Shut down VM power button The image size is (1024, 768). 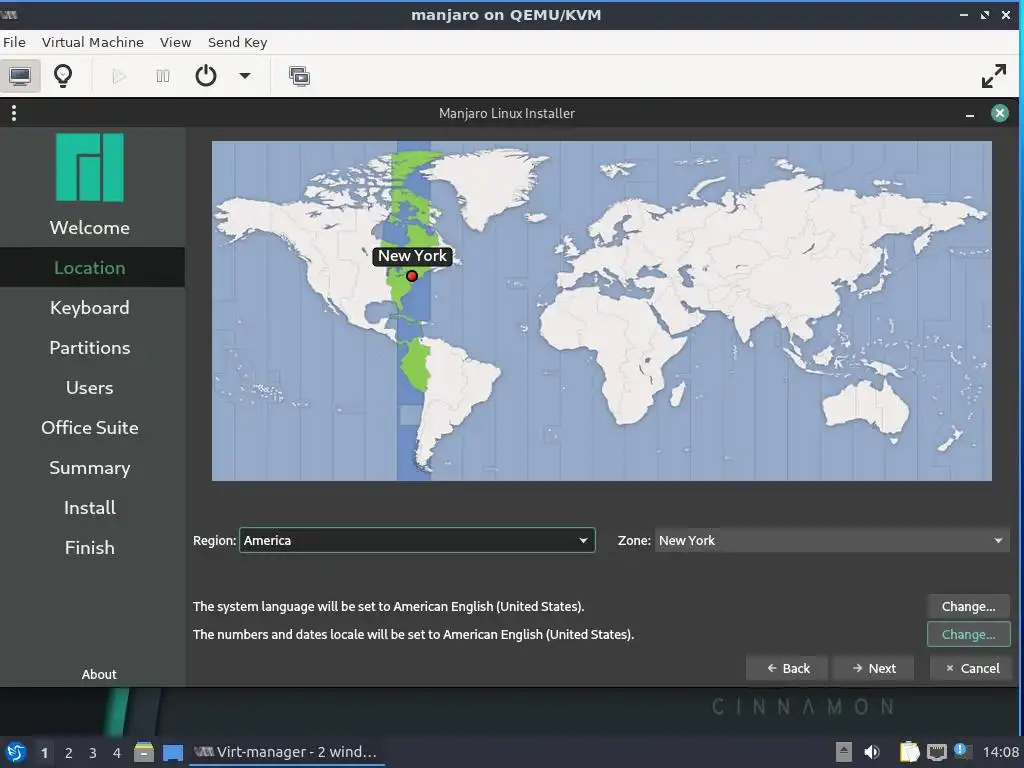(x=206, y=76)
